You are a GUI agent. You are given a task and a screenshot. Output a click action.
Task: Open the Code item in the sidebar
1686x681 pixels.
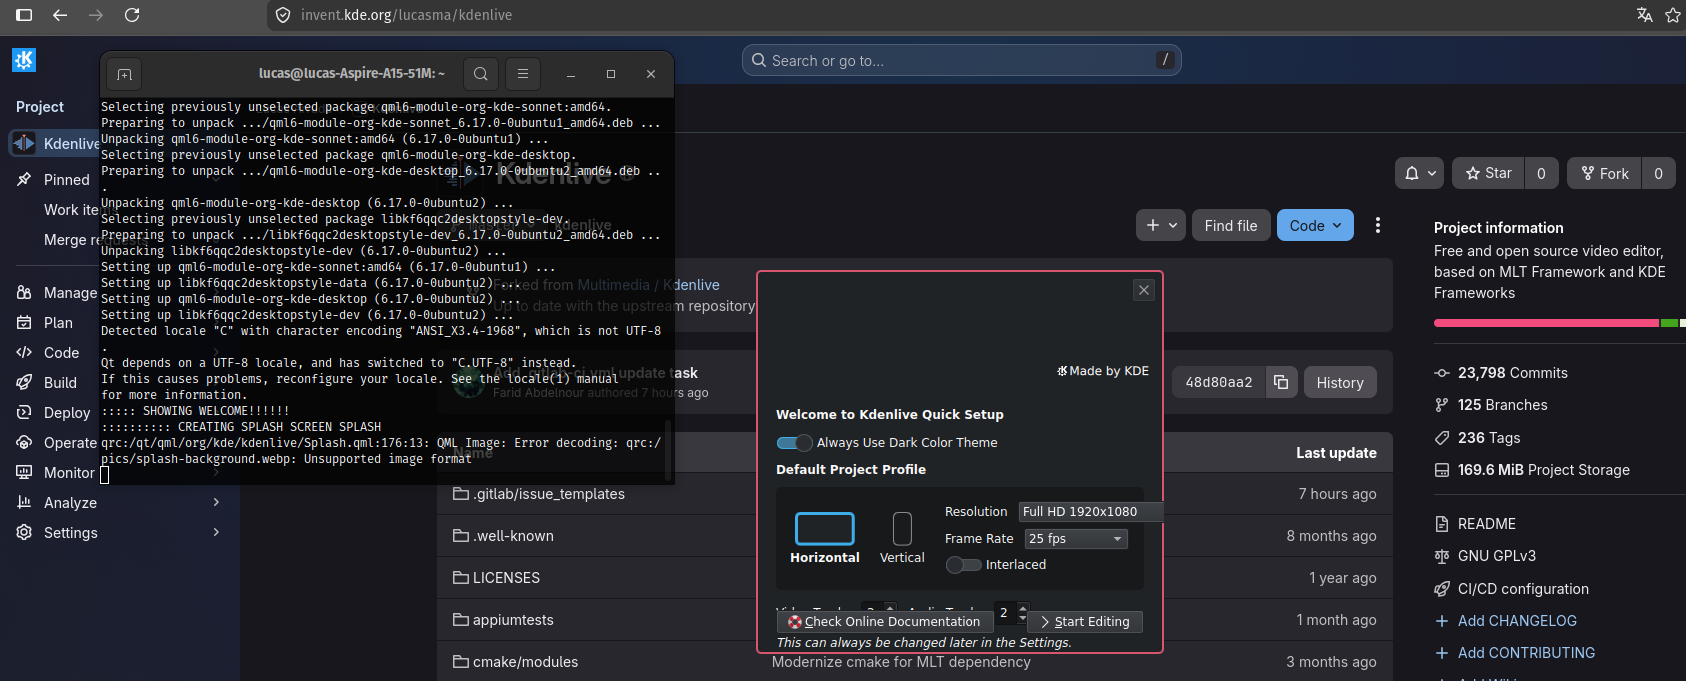point(61,353)
